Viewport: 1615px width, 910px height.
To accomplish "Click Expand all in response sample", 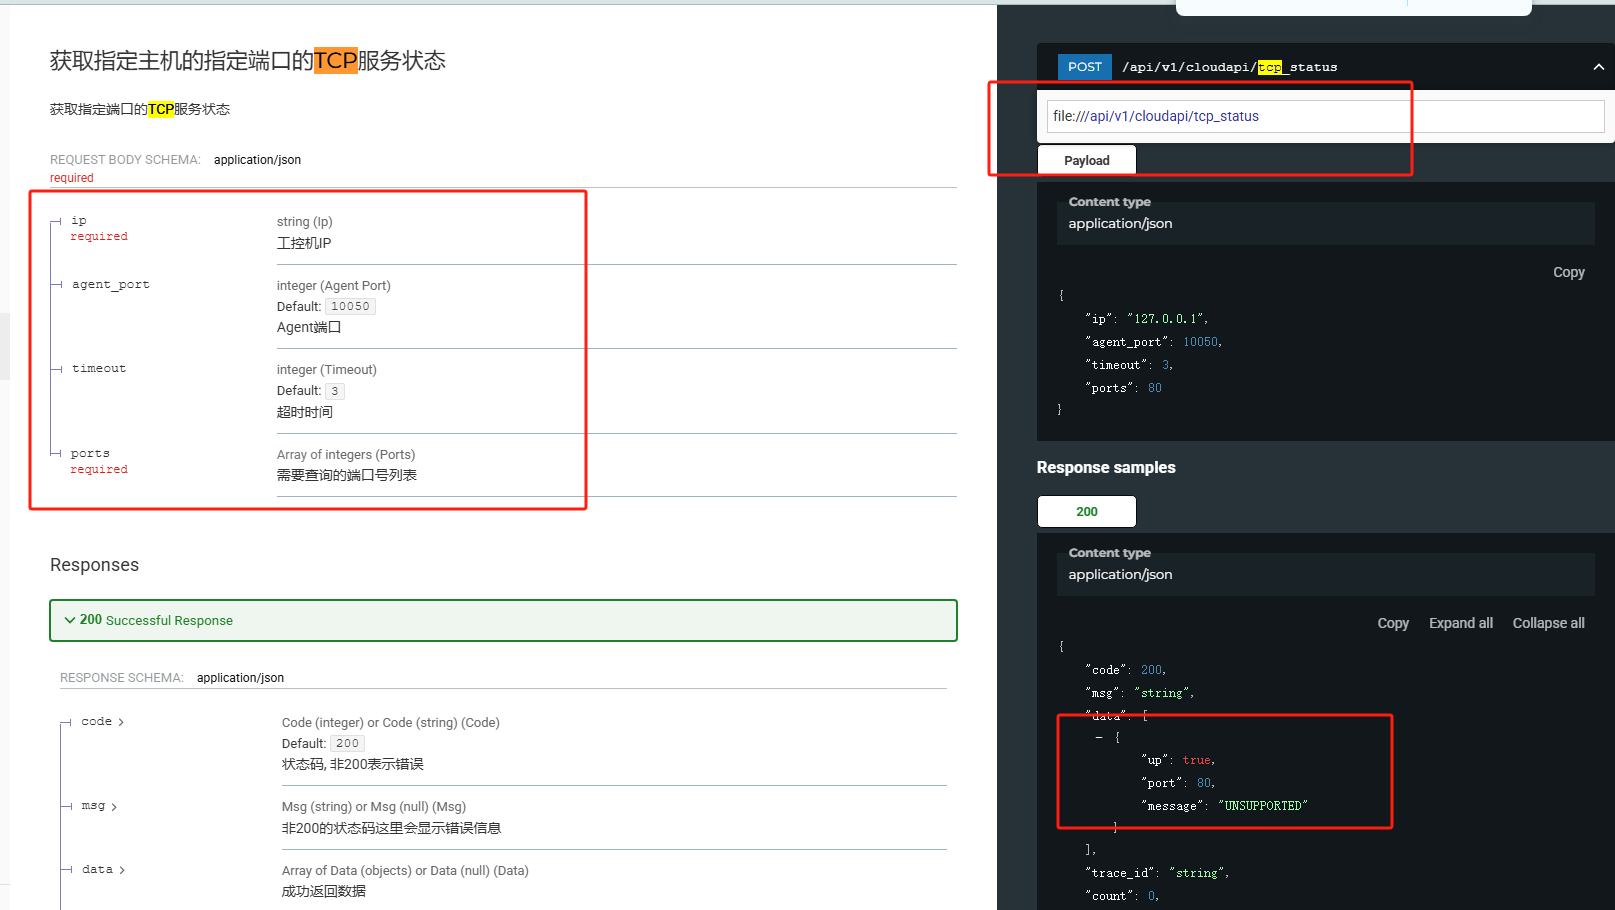I will point(1460,623).
